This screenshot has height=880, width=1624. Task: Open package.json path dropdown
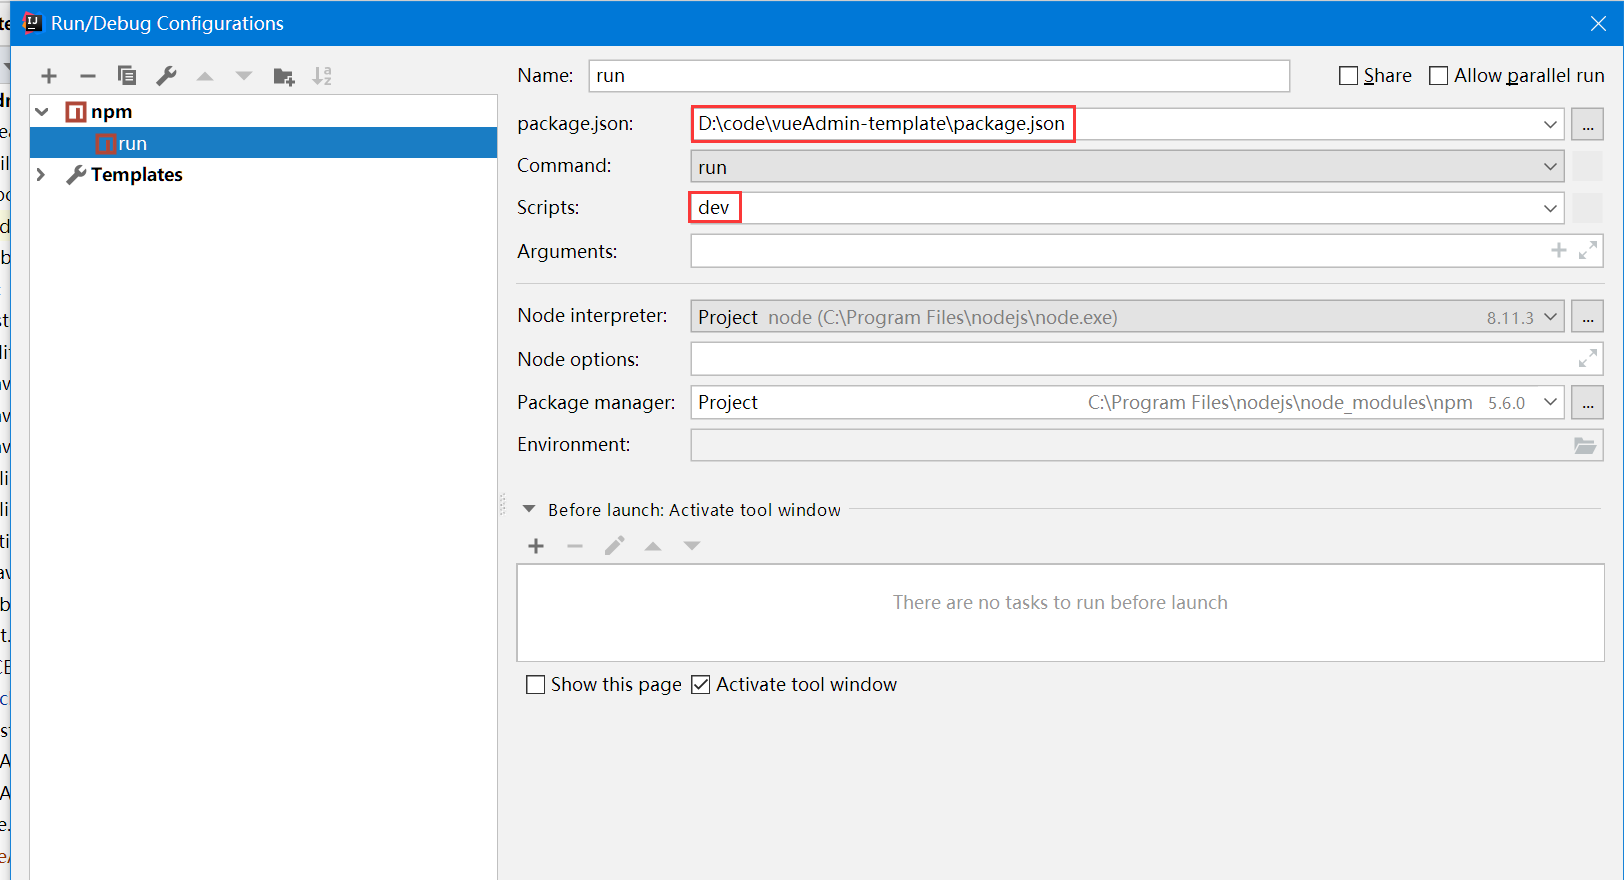[x=1550, y=125]
